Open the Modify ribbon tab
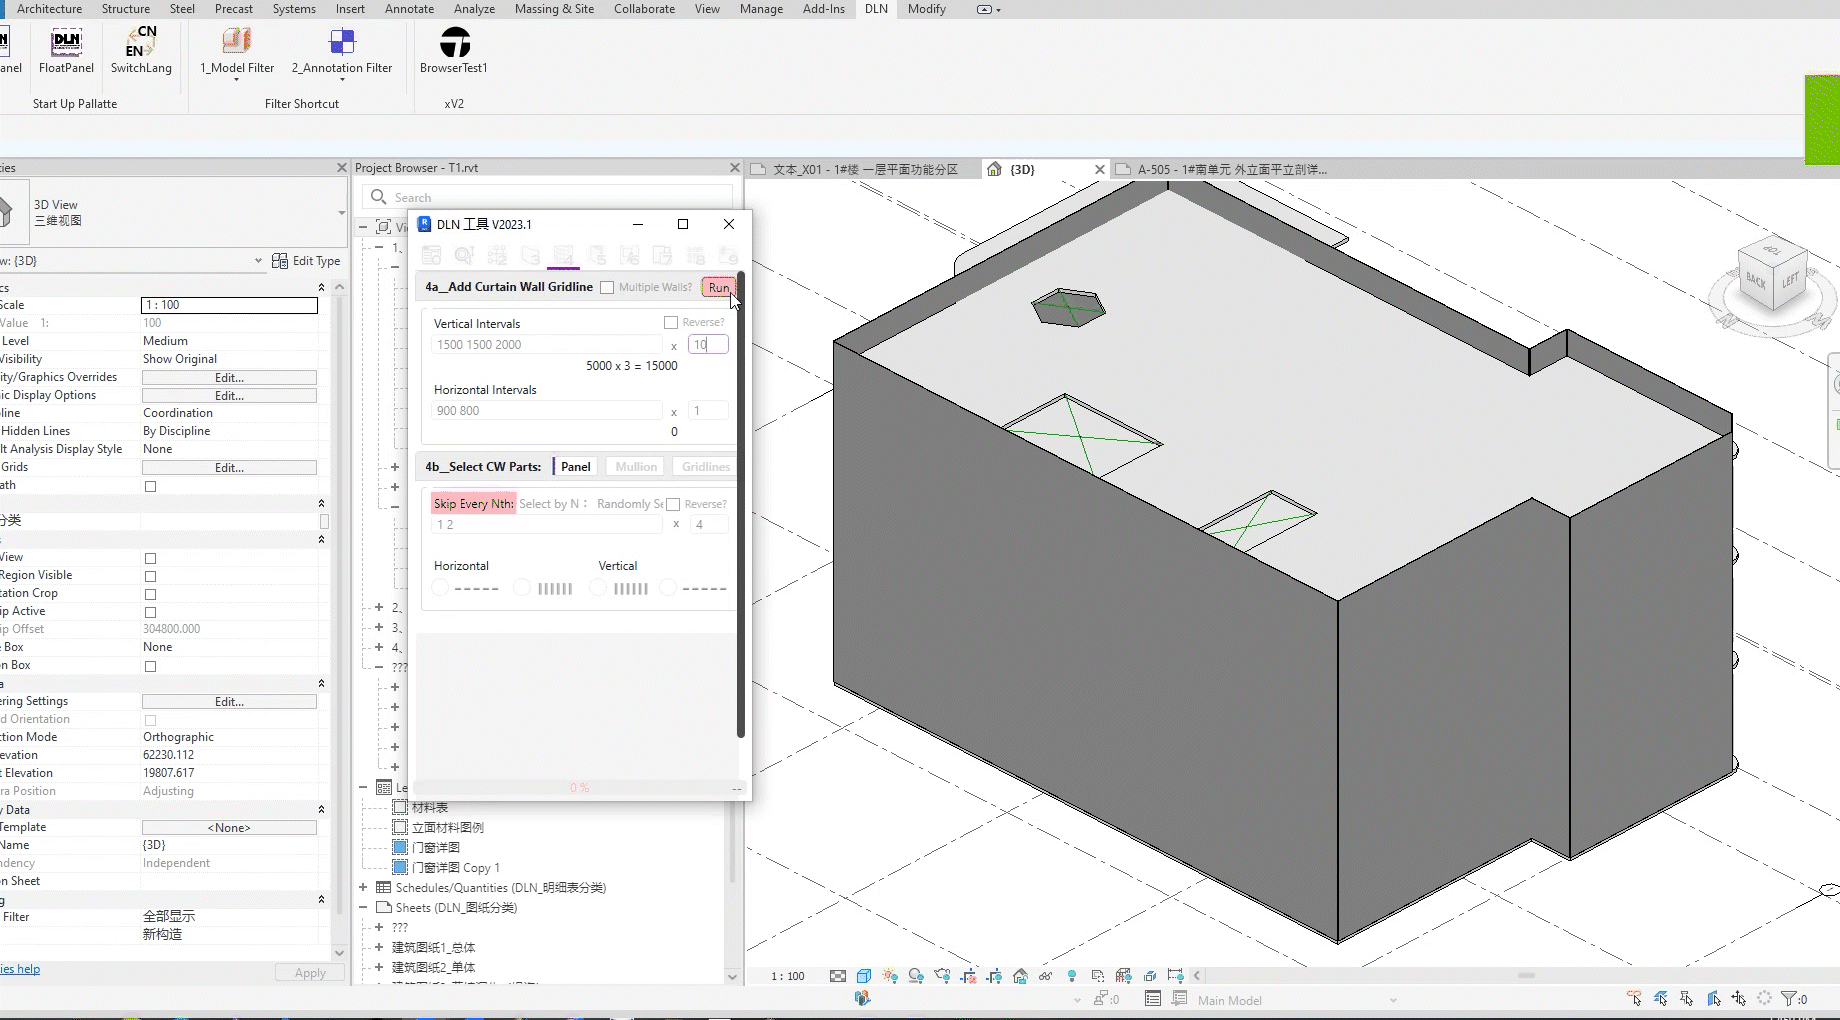The image size is (1840, 1020). pos(926,9)
